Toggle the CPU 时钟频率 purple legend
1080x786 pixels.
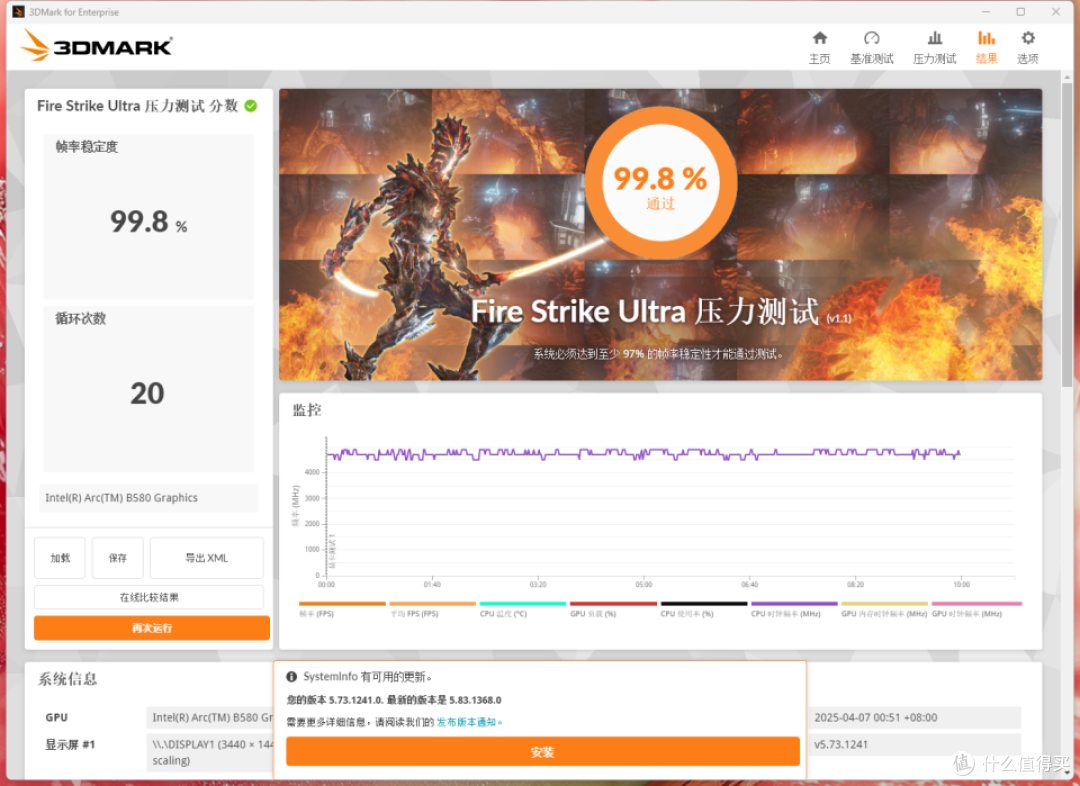coord(794,603)
